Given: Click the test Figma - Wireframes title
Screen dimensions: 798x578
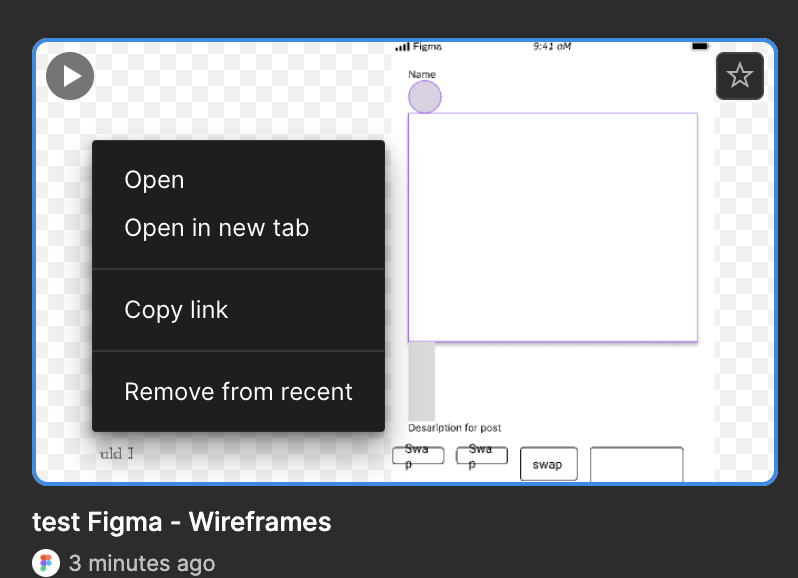Looking at the screenshot, I should pos(182,522).
